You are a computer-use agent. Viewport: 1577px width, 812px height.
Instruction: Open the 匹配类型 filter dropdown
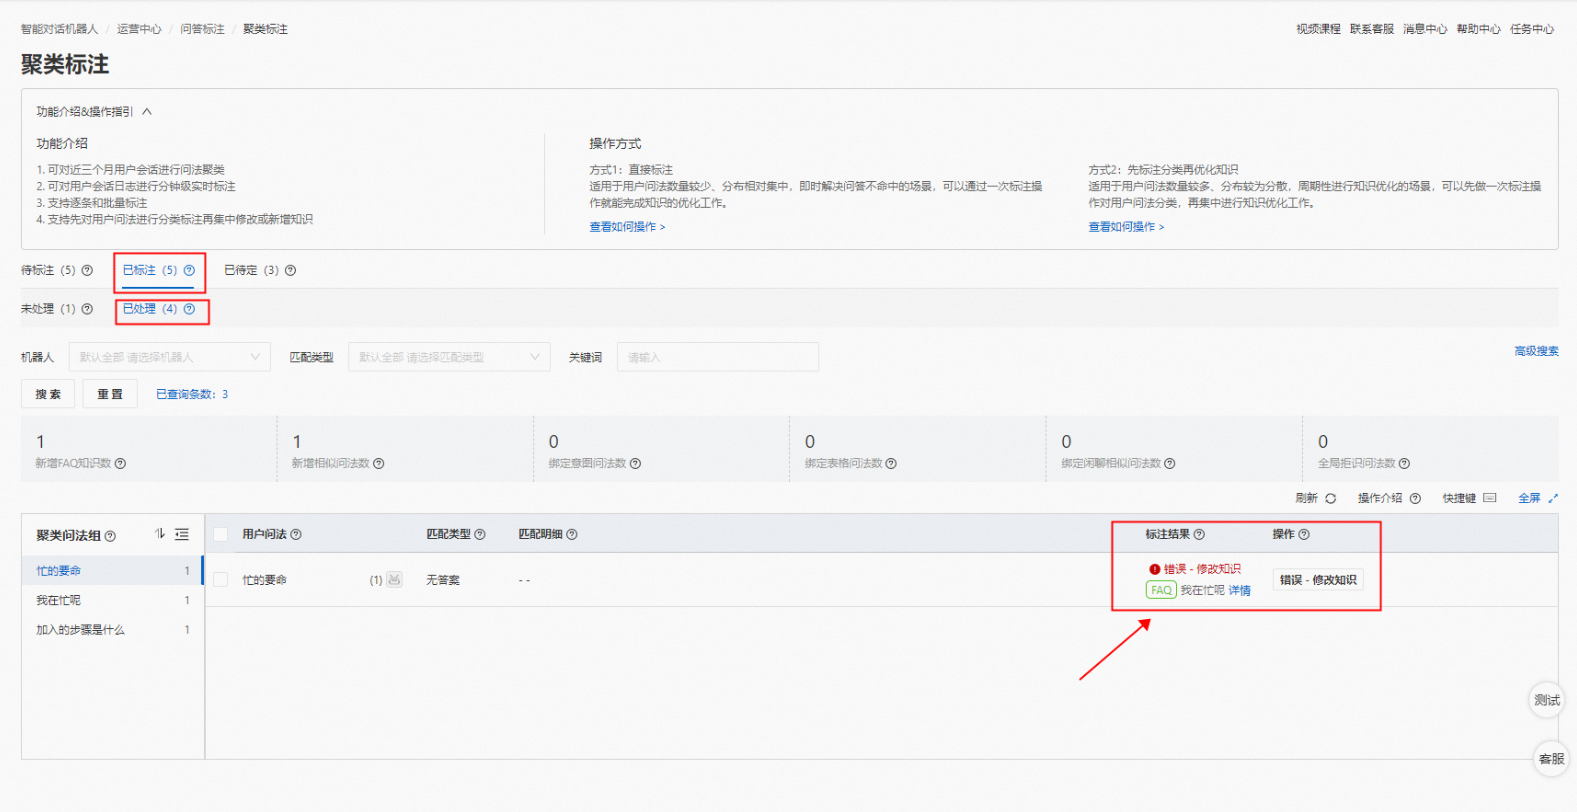click(x=449, y=357)
